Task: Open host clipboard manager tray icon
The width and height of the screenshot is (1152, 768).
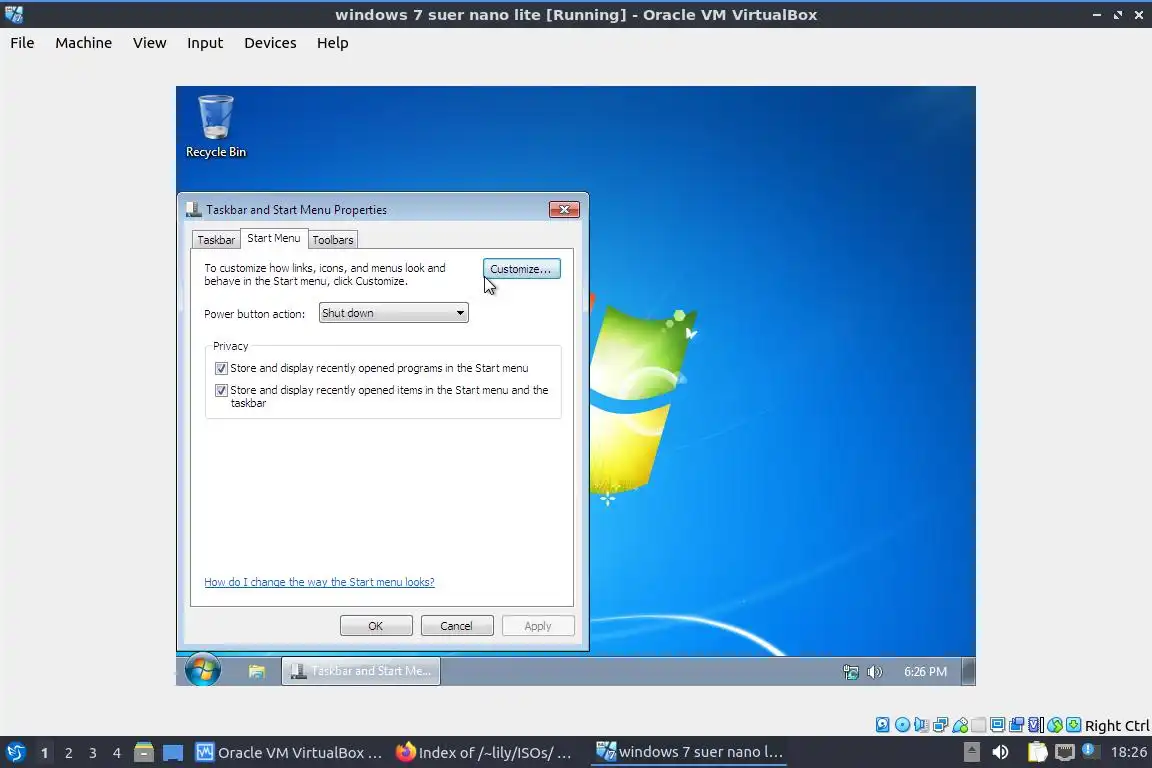Action: [x=1037, y=752]
